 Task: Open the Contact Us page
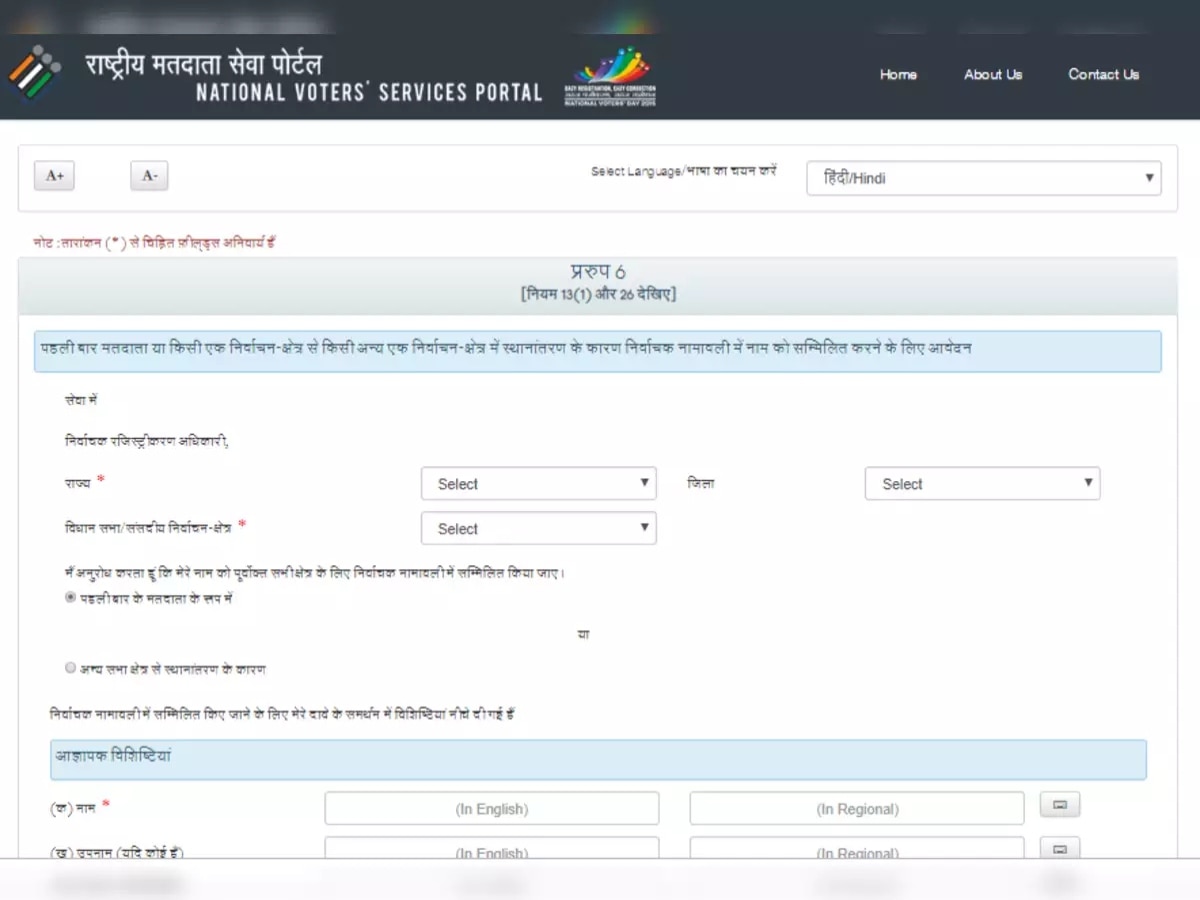tap(1103, 74)
